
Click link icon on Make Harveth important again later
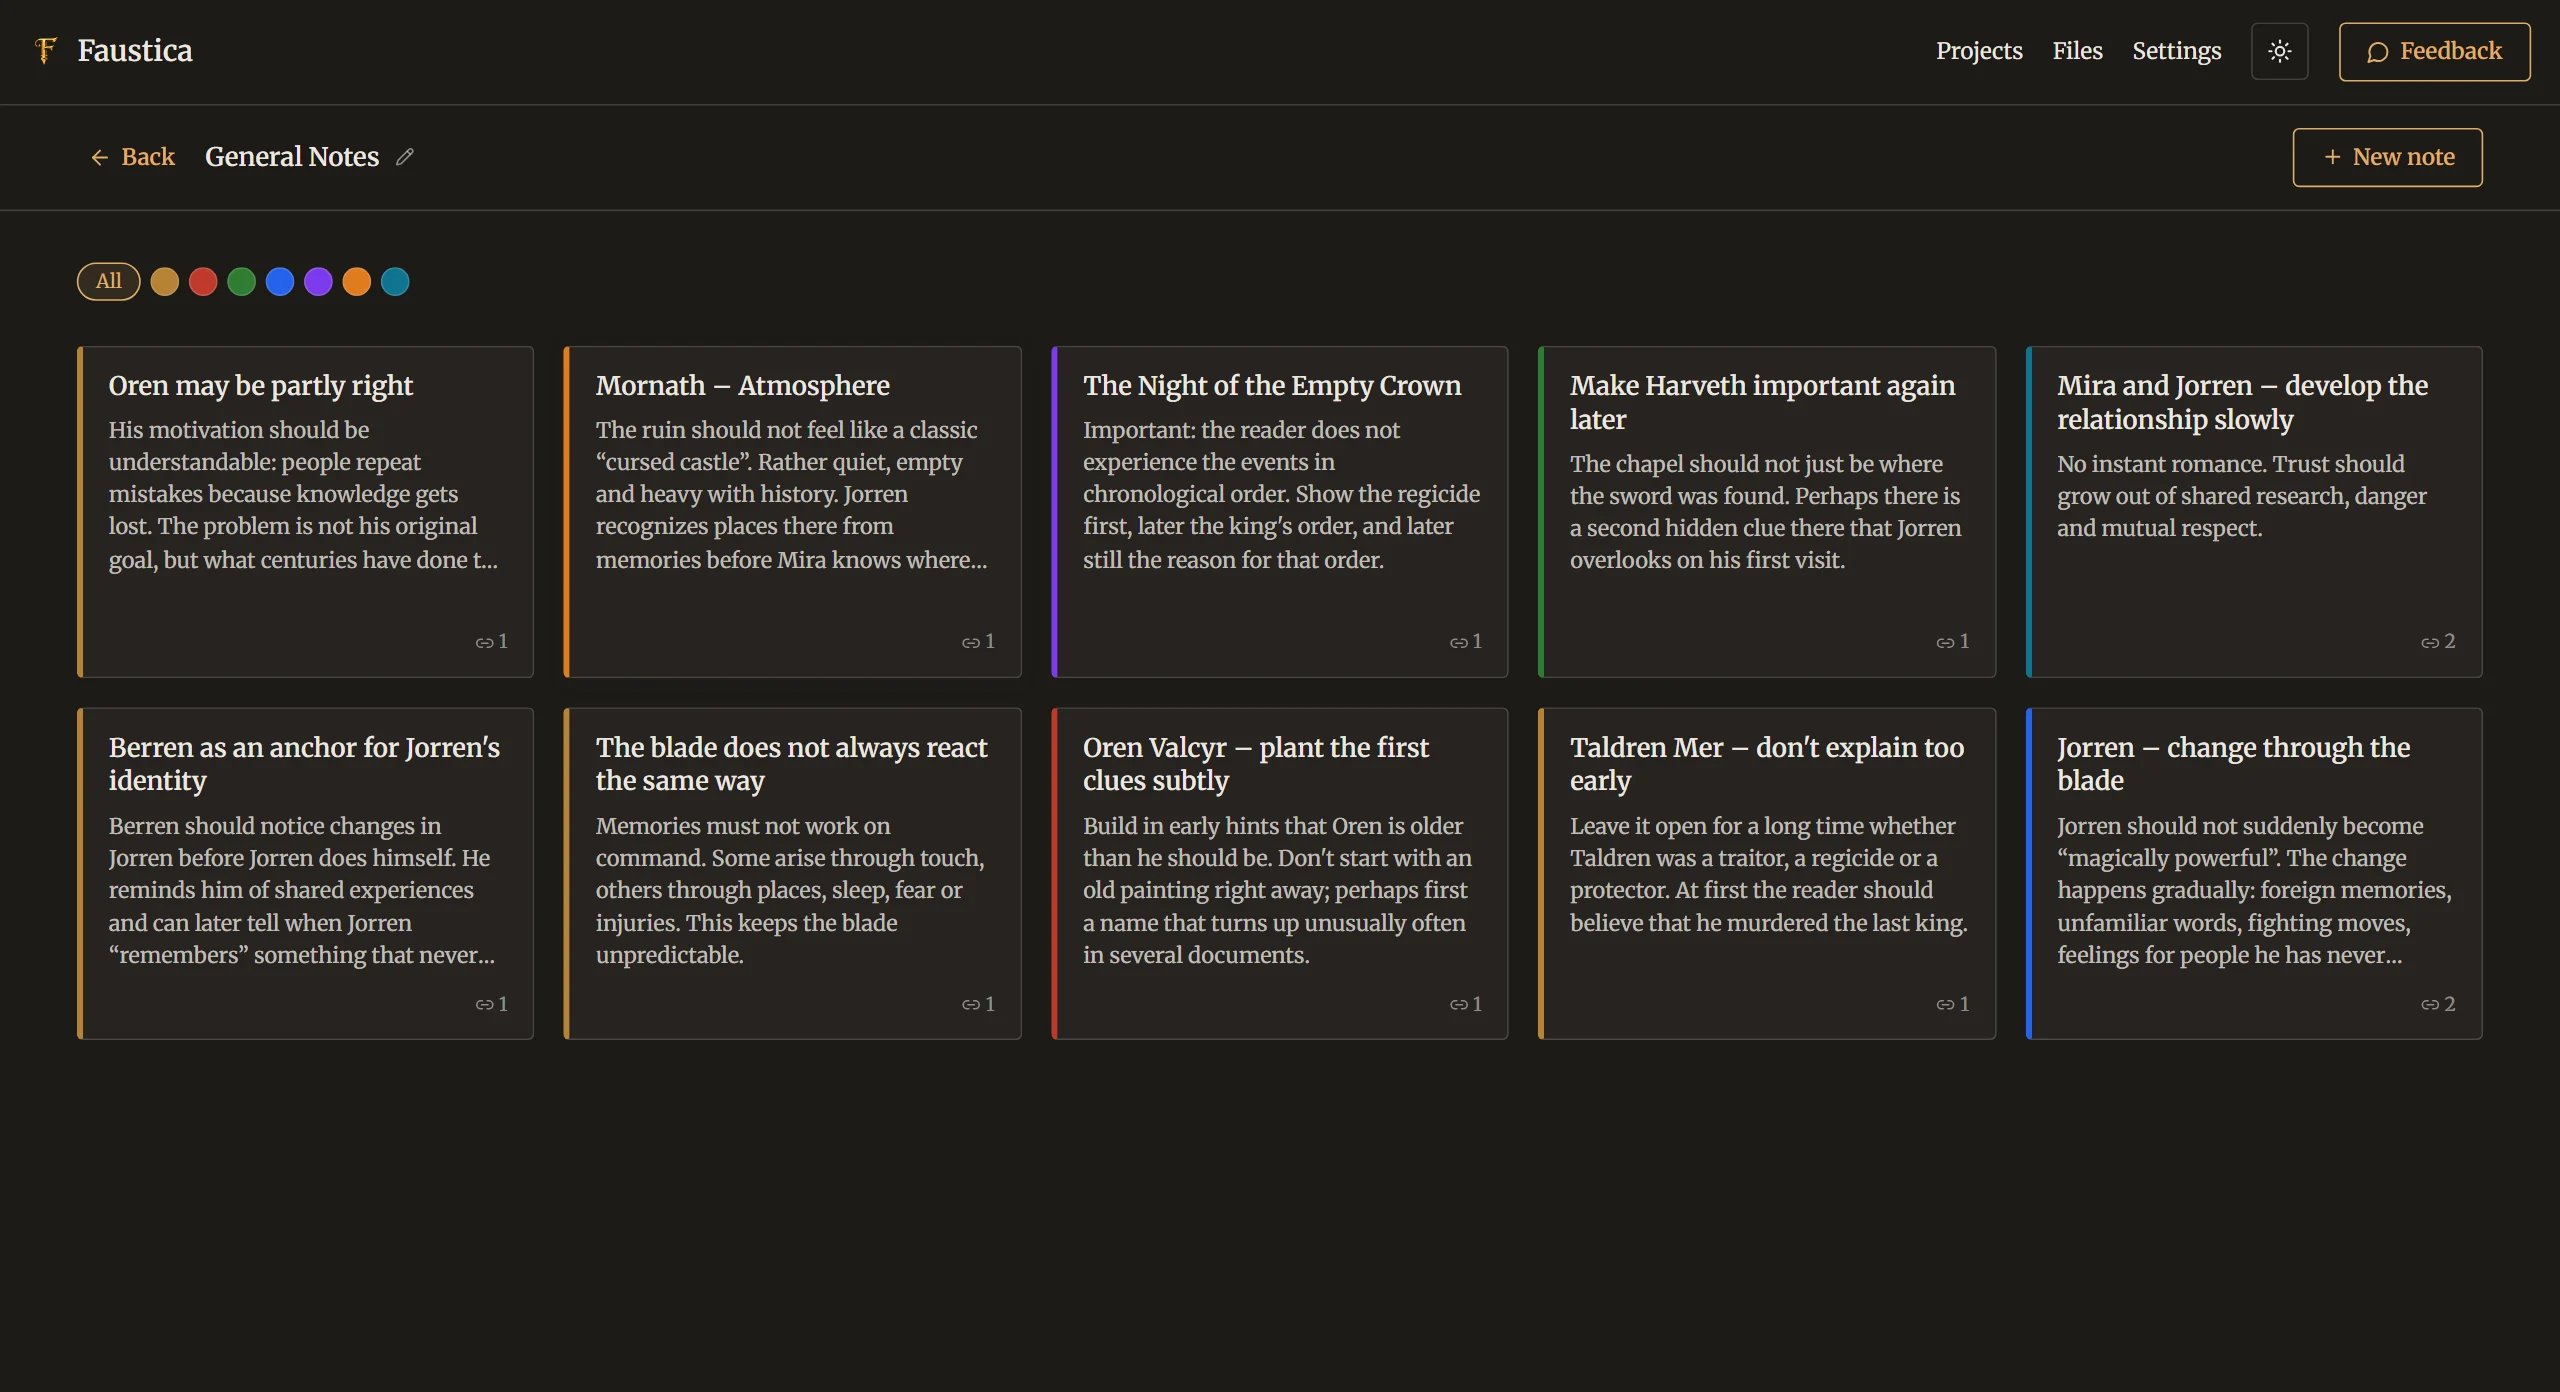point(1945,642)
